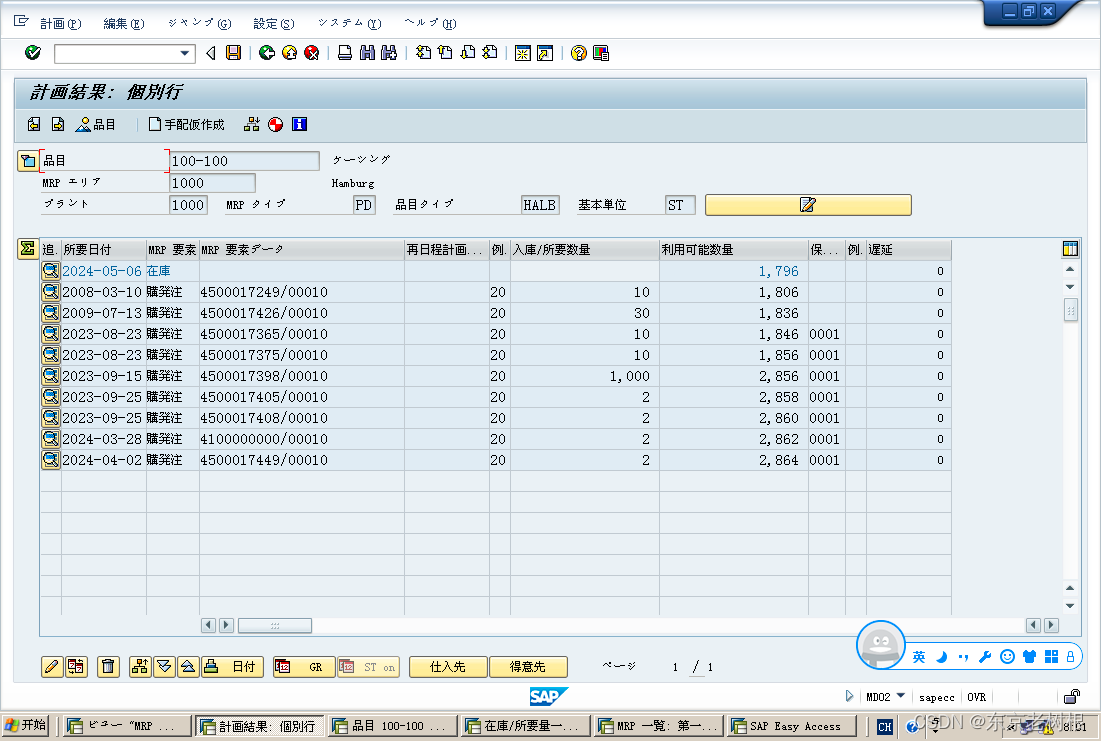Image resolution: width=1101 pixels, height=741 pixels.
Task: Click the double-down triangle expand button
Action: [164, 667]
